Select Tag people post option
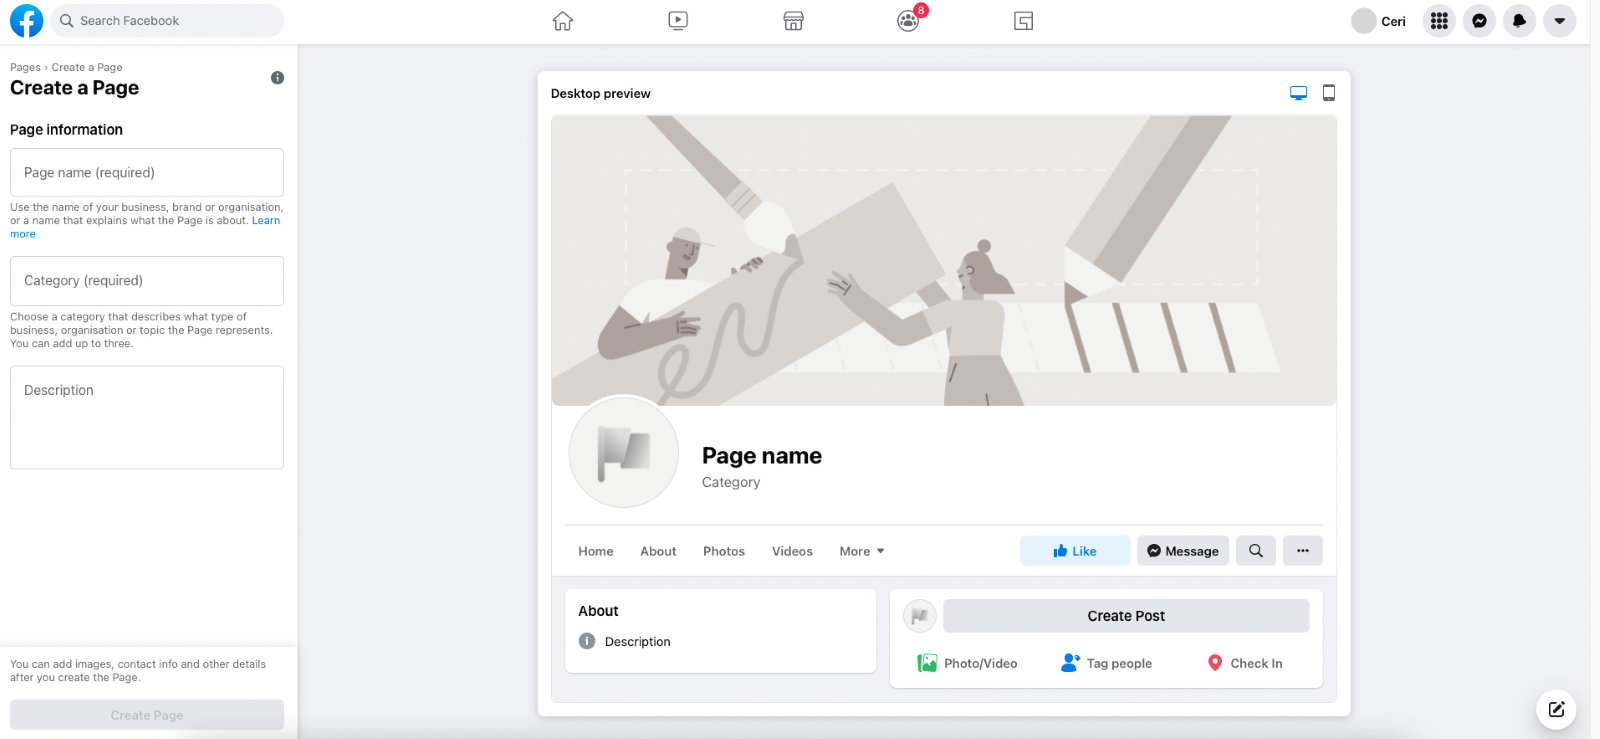Viewport: 1600px width, 739px height. [1106, 663]
